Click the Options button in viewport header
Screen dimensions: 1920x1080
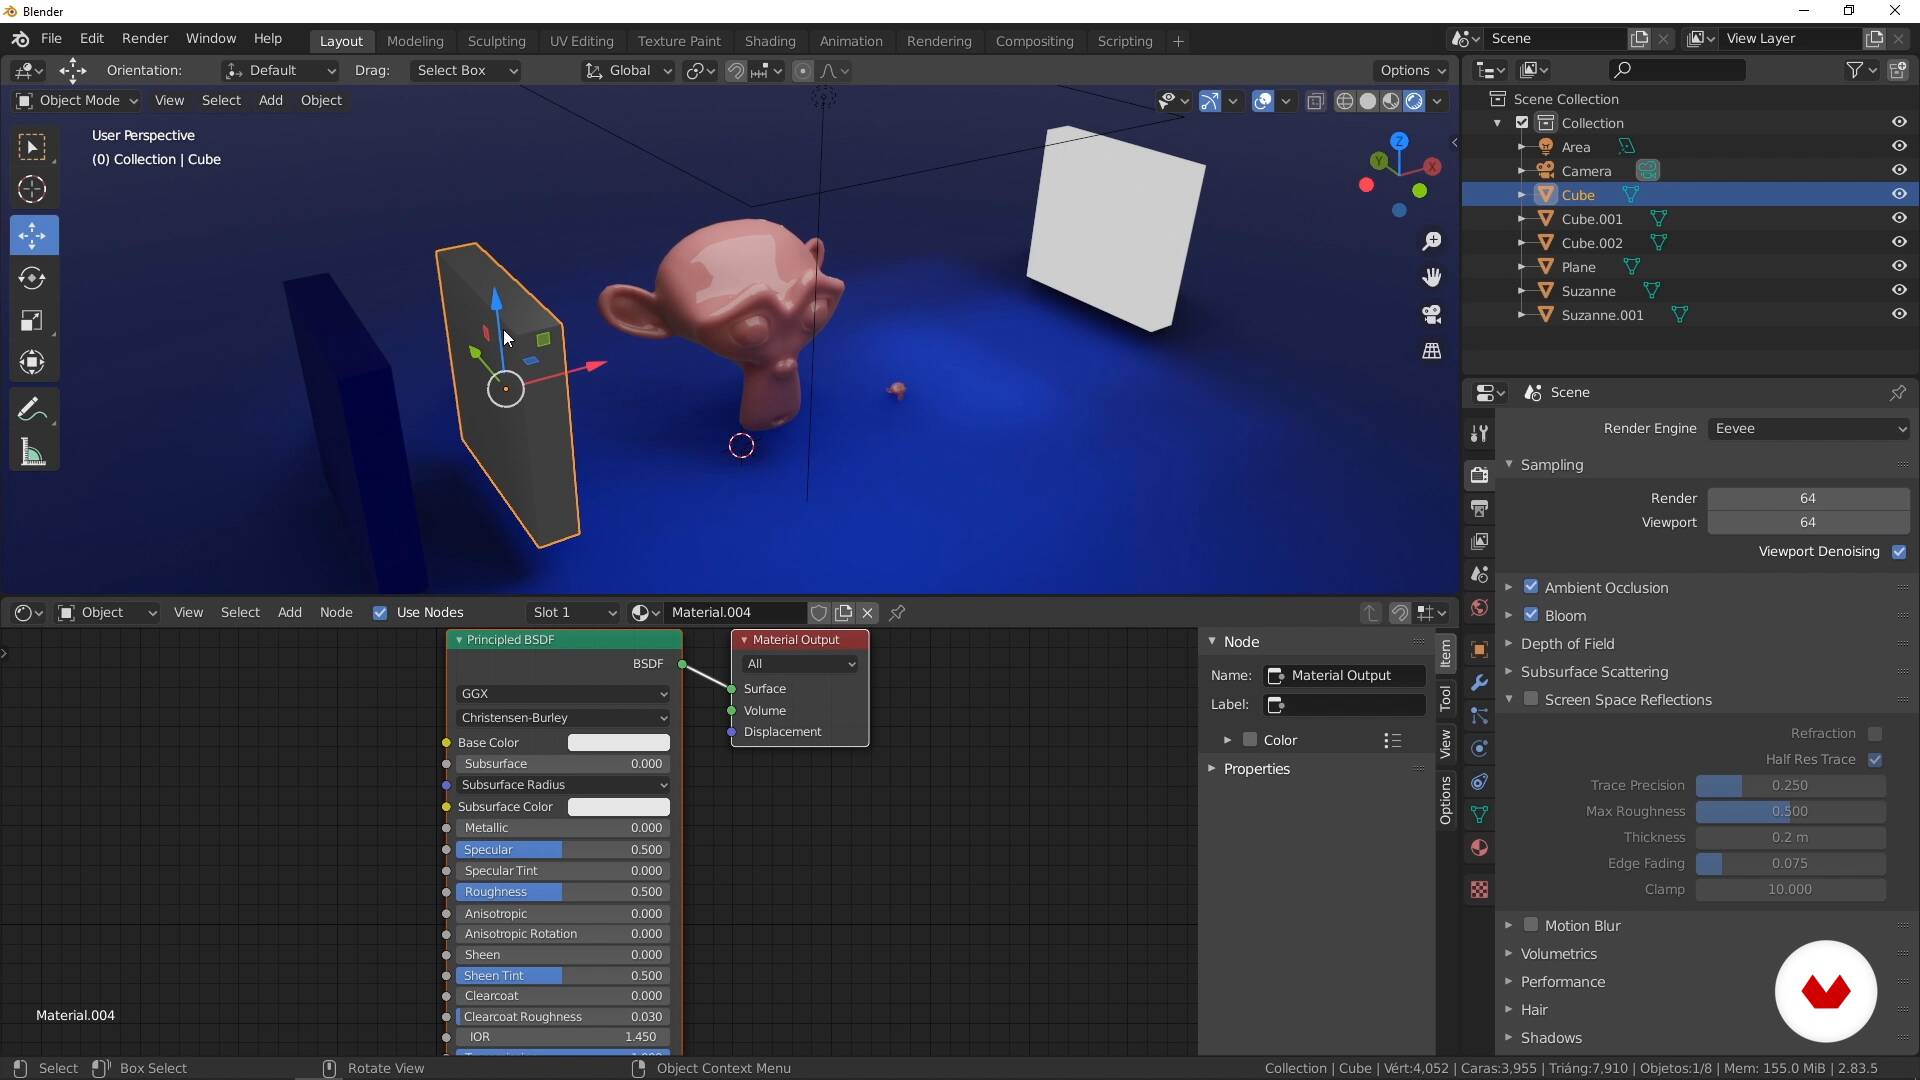(x=1412, y=71)
